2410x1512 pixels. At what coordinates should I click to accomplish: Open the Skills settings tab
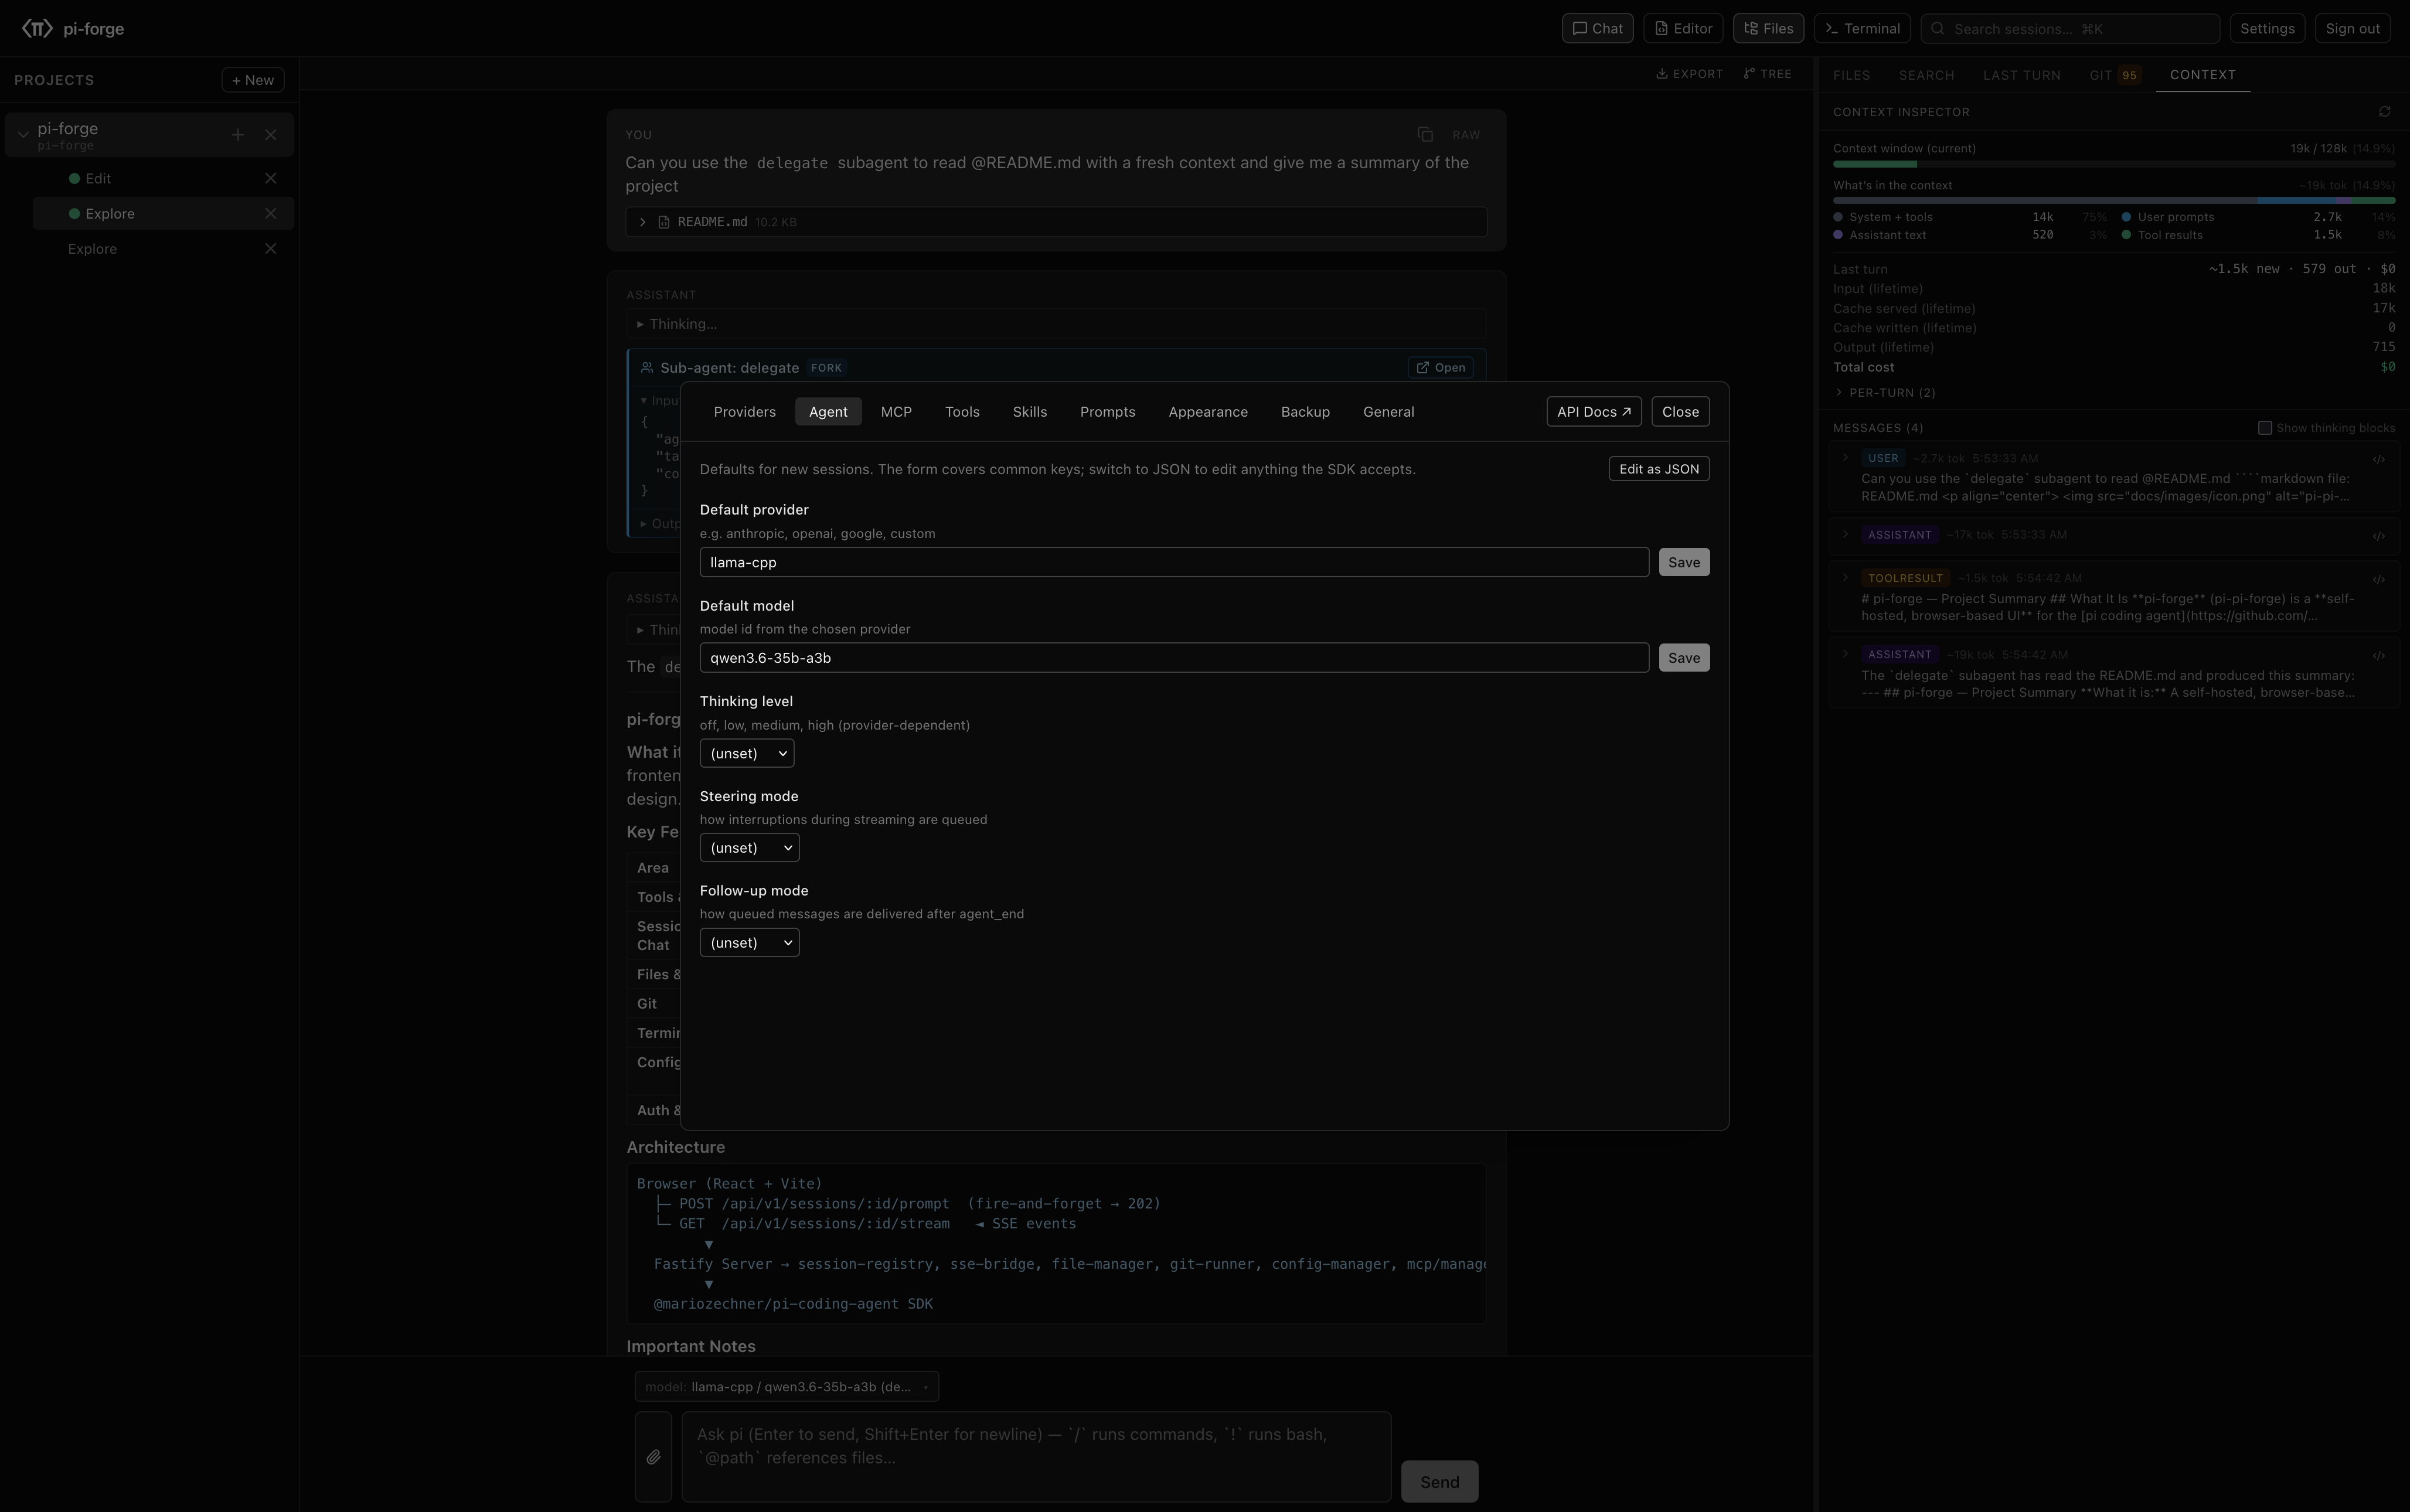tap(1030, 412)
